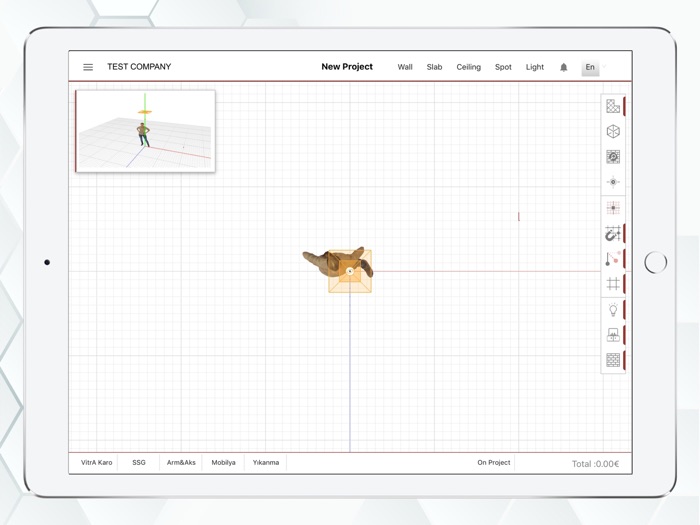The image size is (700, 525).
Task: Click the Total :0.00€ text
Action: pos(595,464)
